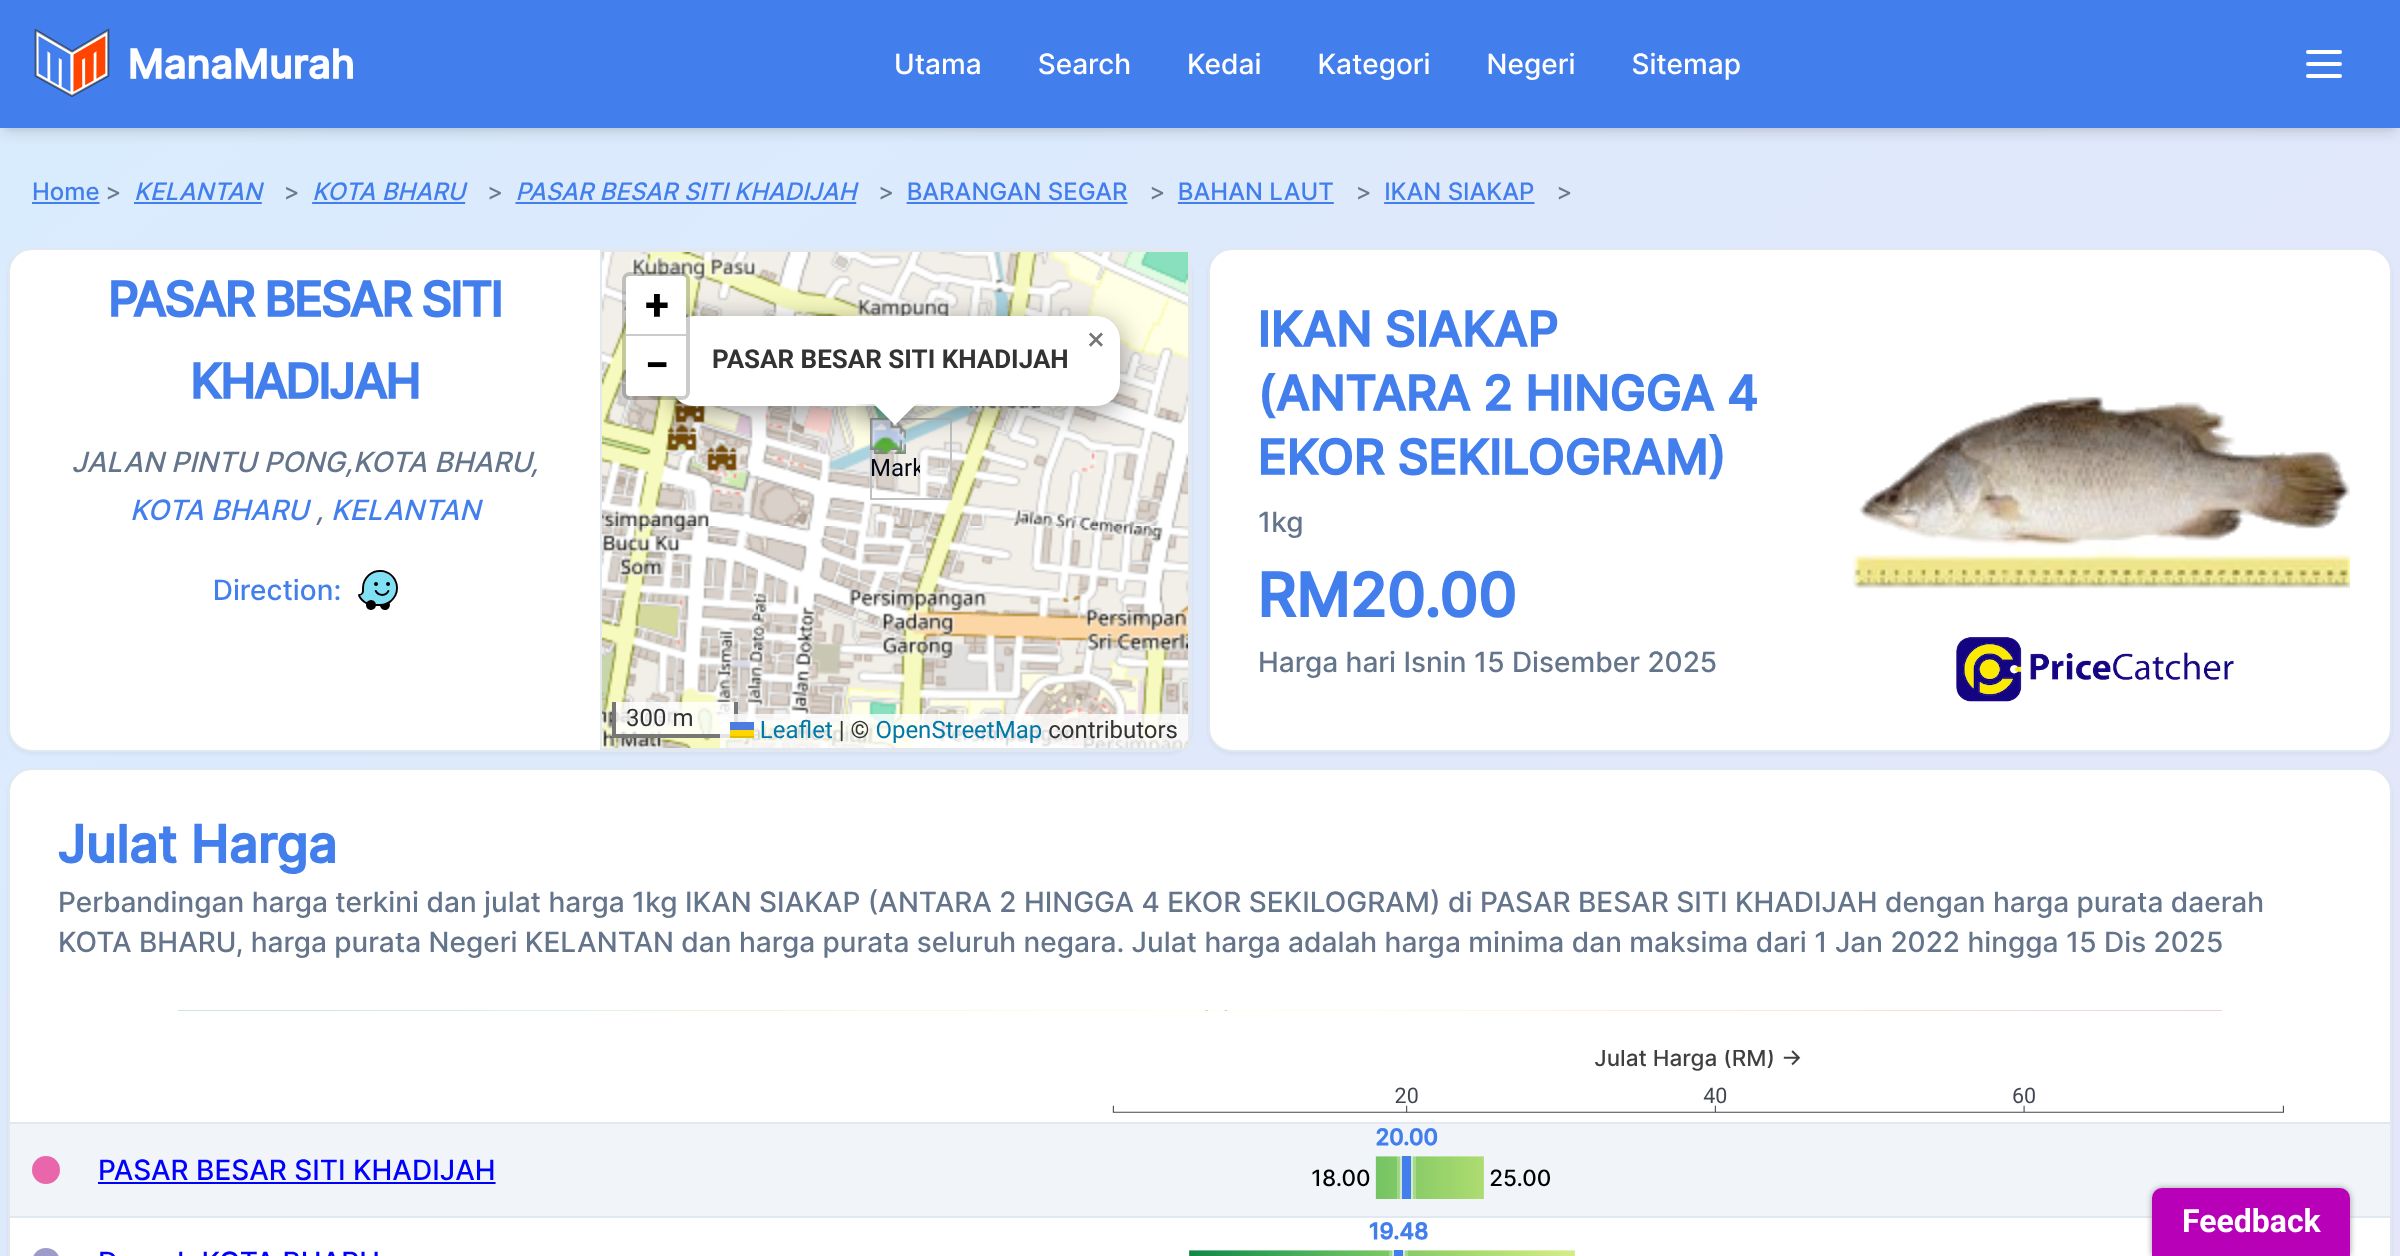Click the BAHAN LAUT breadcrumb link
Screen dimensions: 2400x1256
coord(1254,191)
